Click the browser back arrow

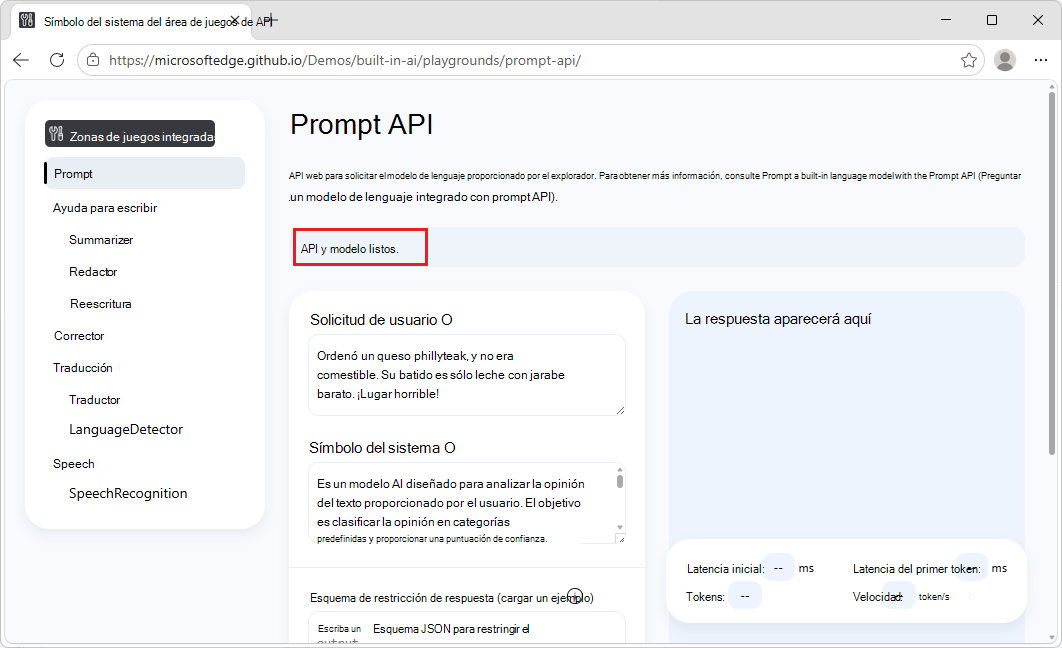pos(21,60)
